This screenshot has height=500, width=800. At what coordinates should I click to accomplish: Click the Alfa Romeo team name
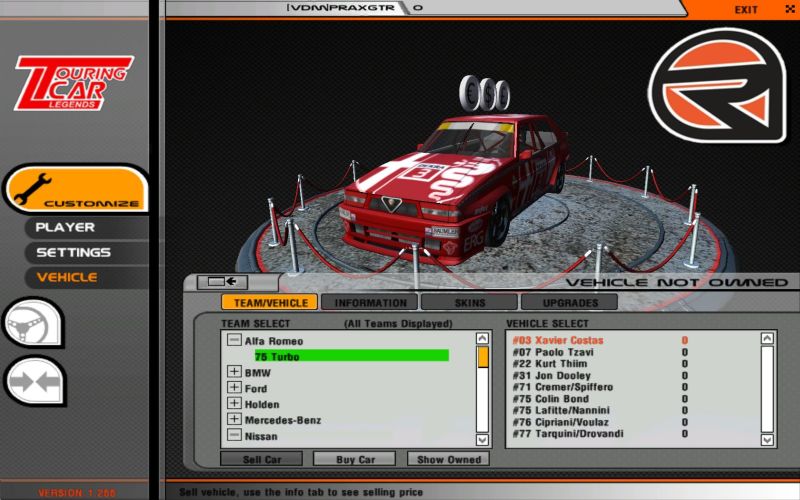(x=273, y=341)
